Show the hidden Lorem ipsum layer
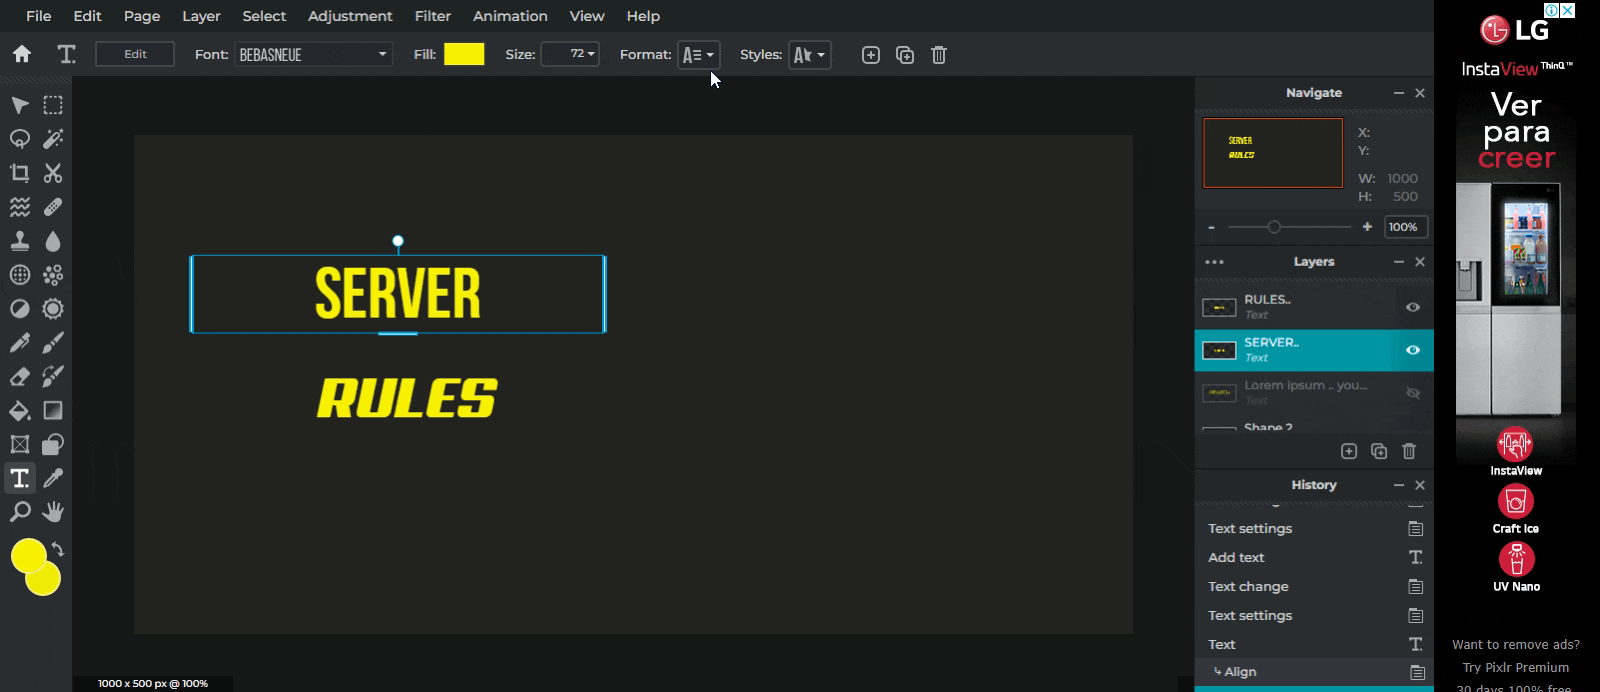 point(1413,393)
